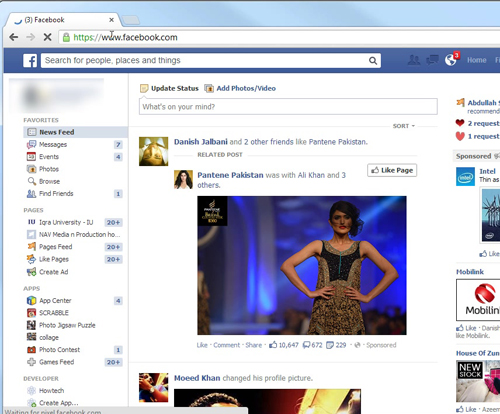
Task: Select Add Photos/Video option
Action: click(x=240, y=88)
